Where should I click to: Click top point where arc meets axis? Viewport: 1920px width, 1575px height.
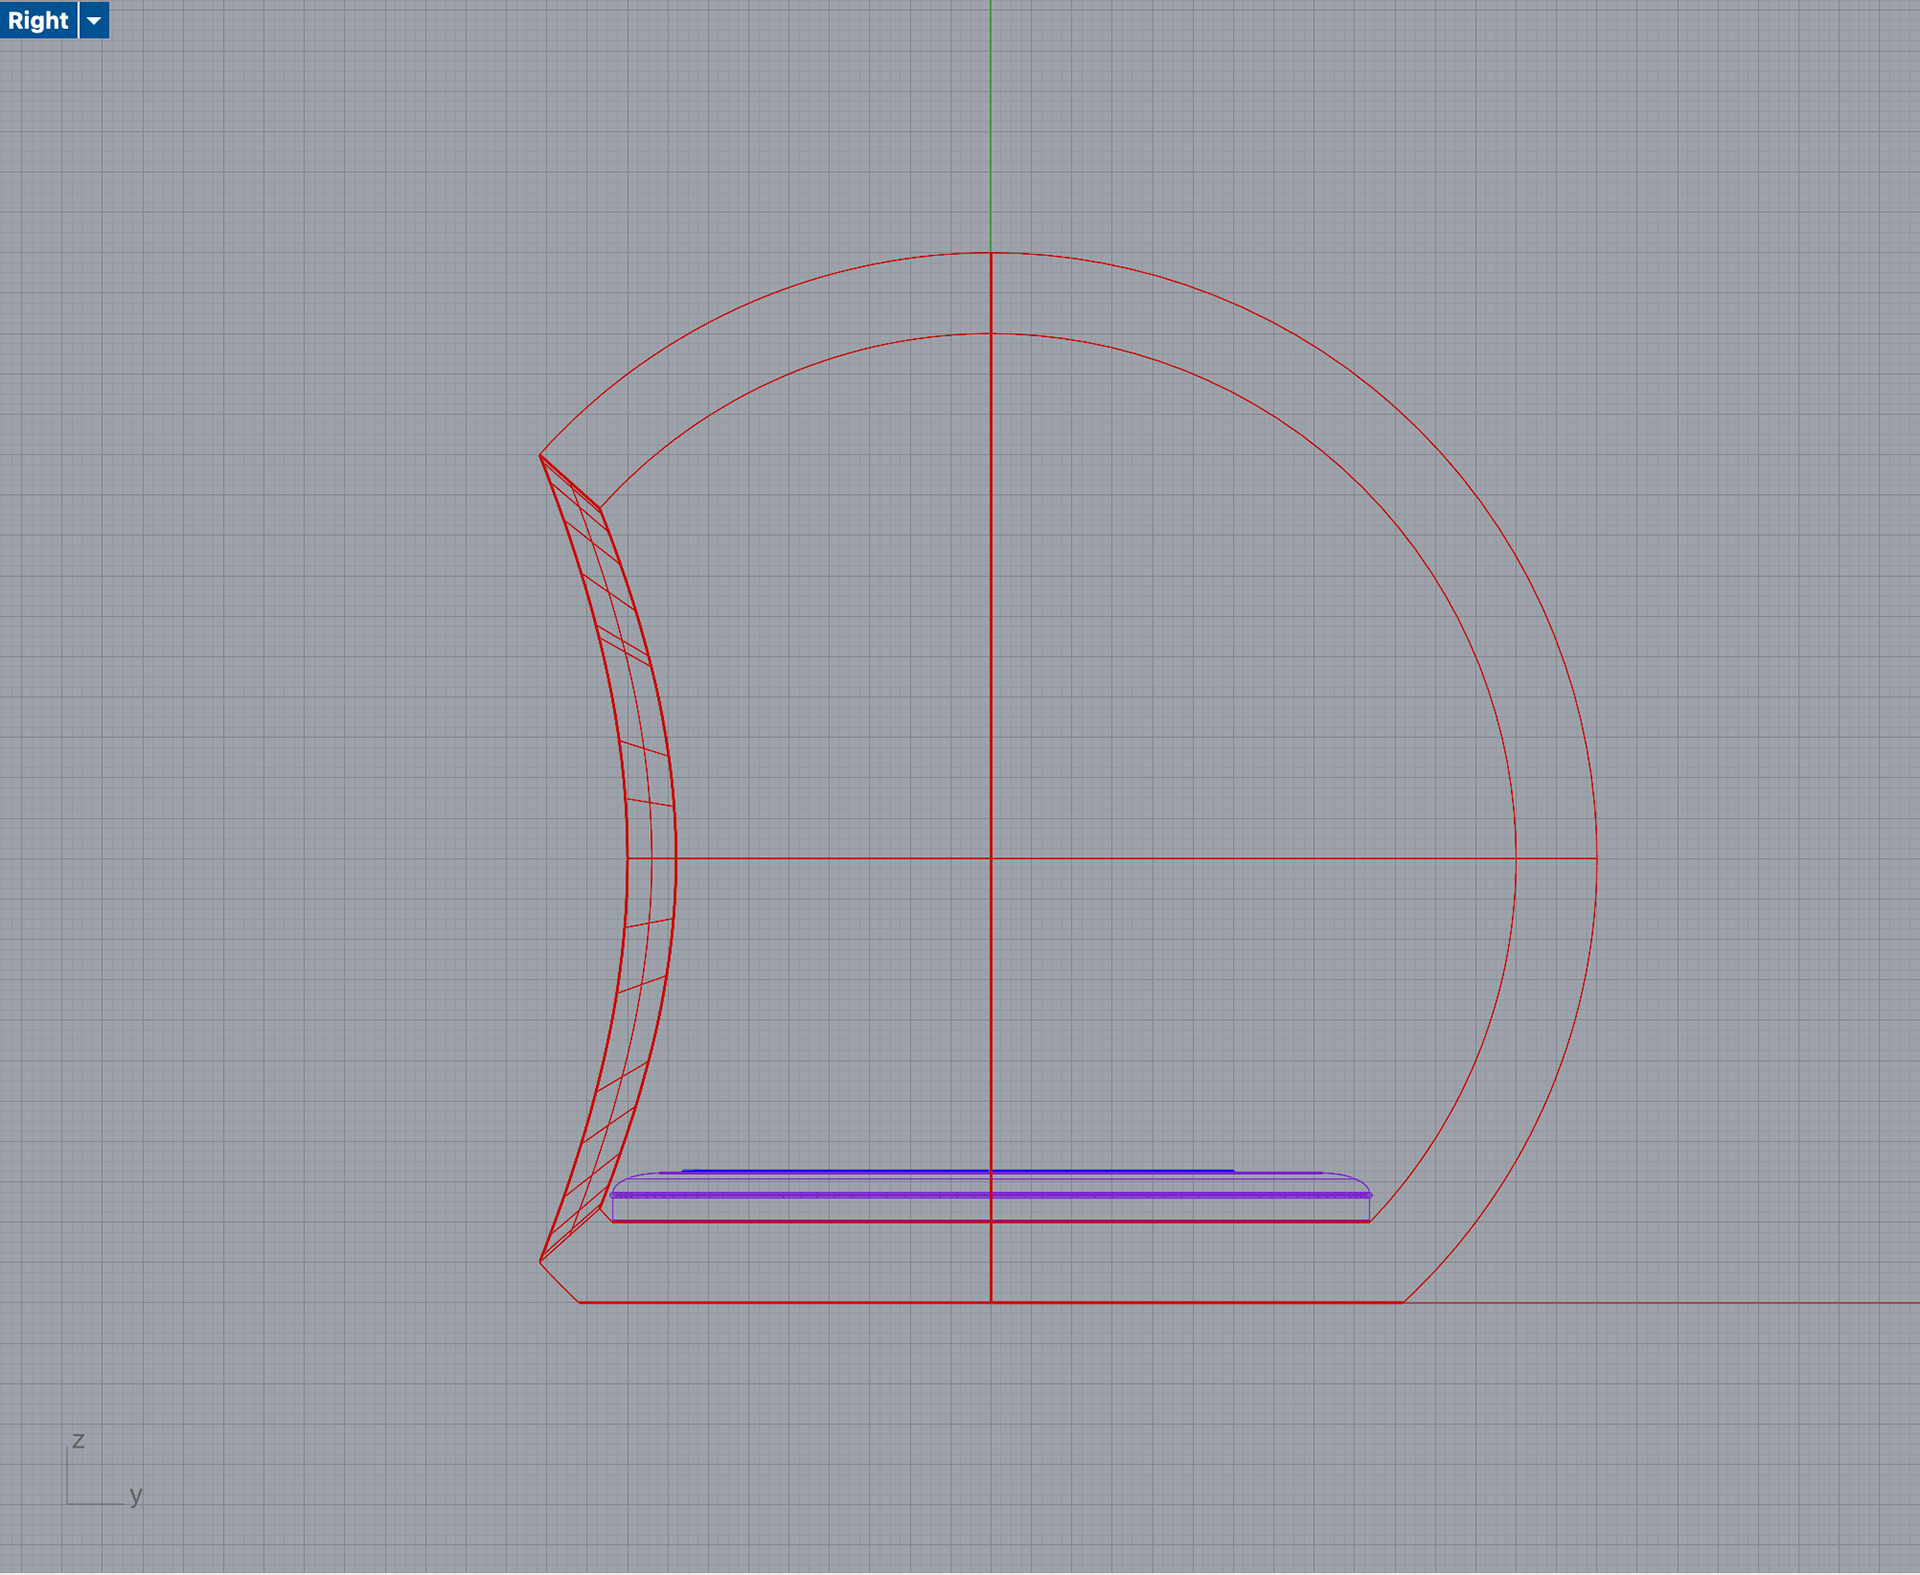coord(991,253)
